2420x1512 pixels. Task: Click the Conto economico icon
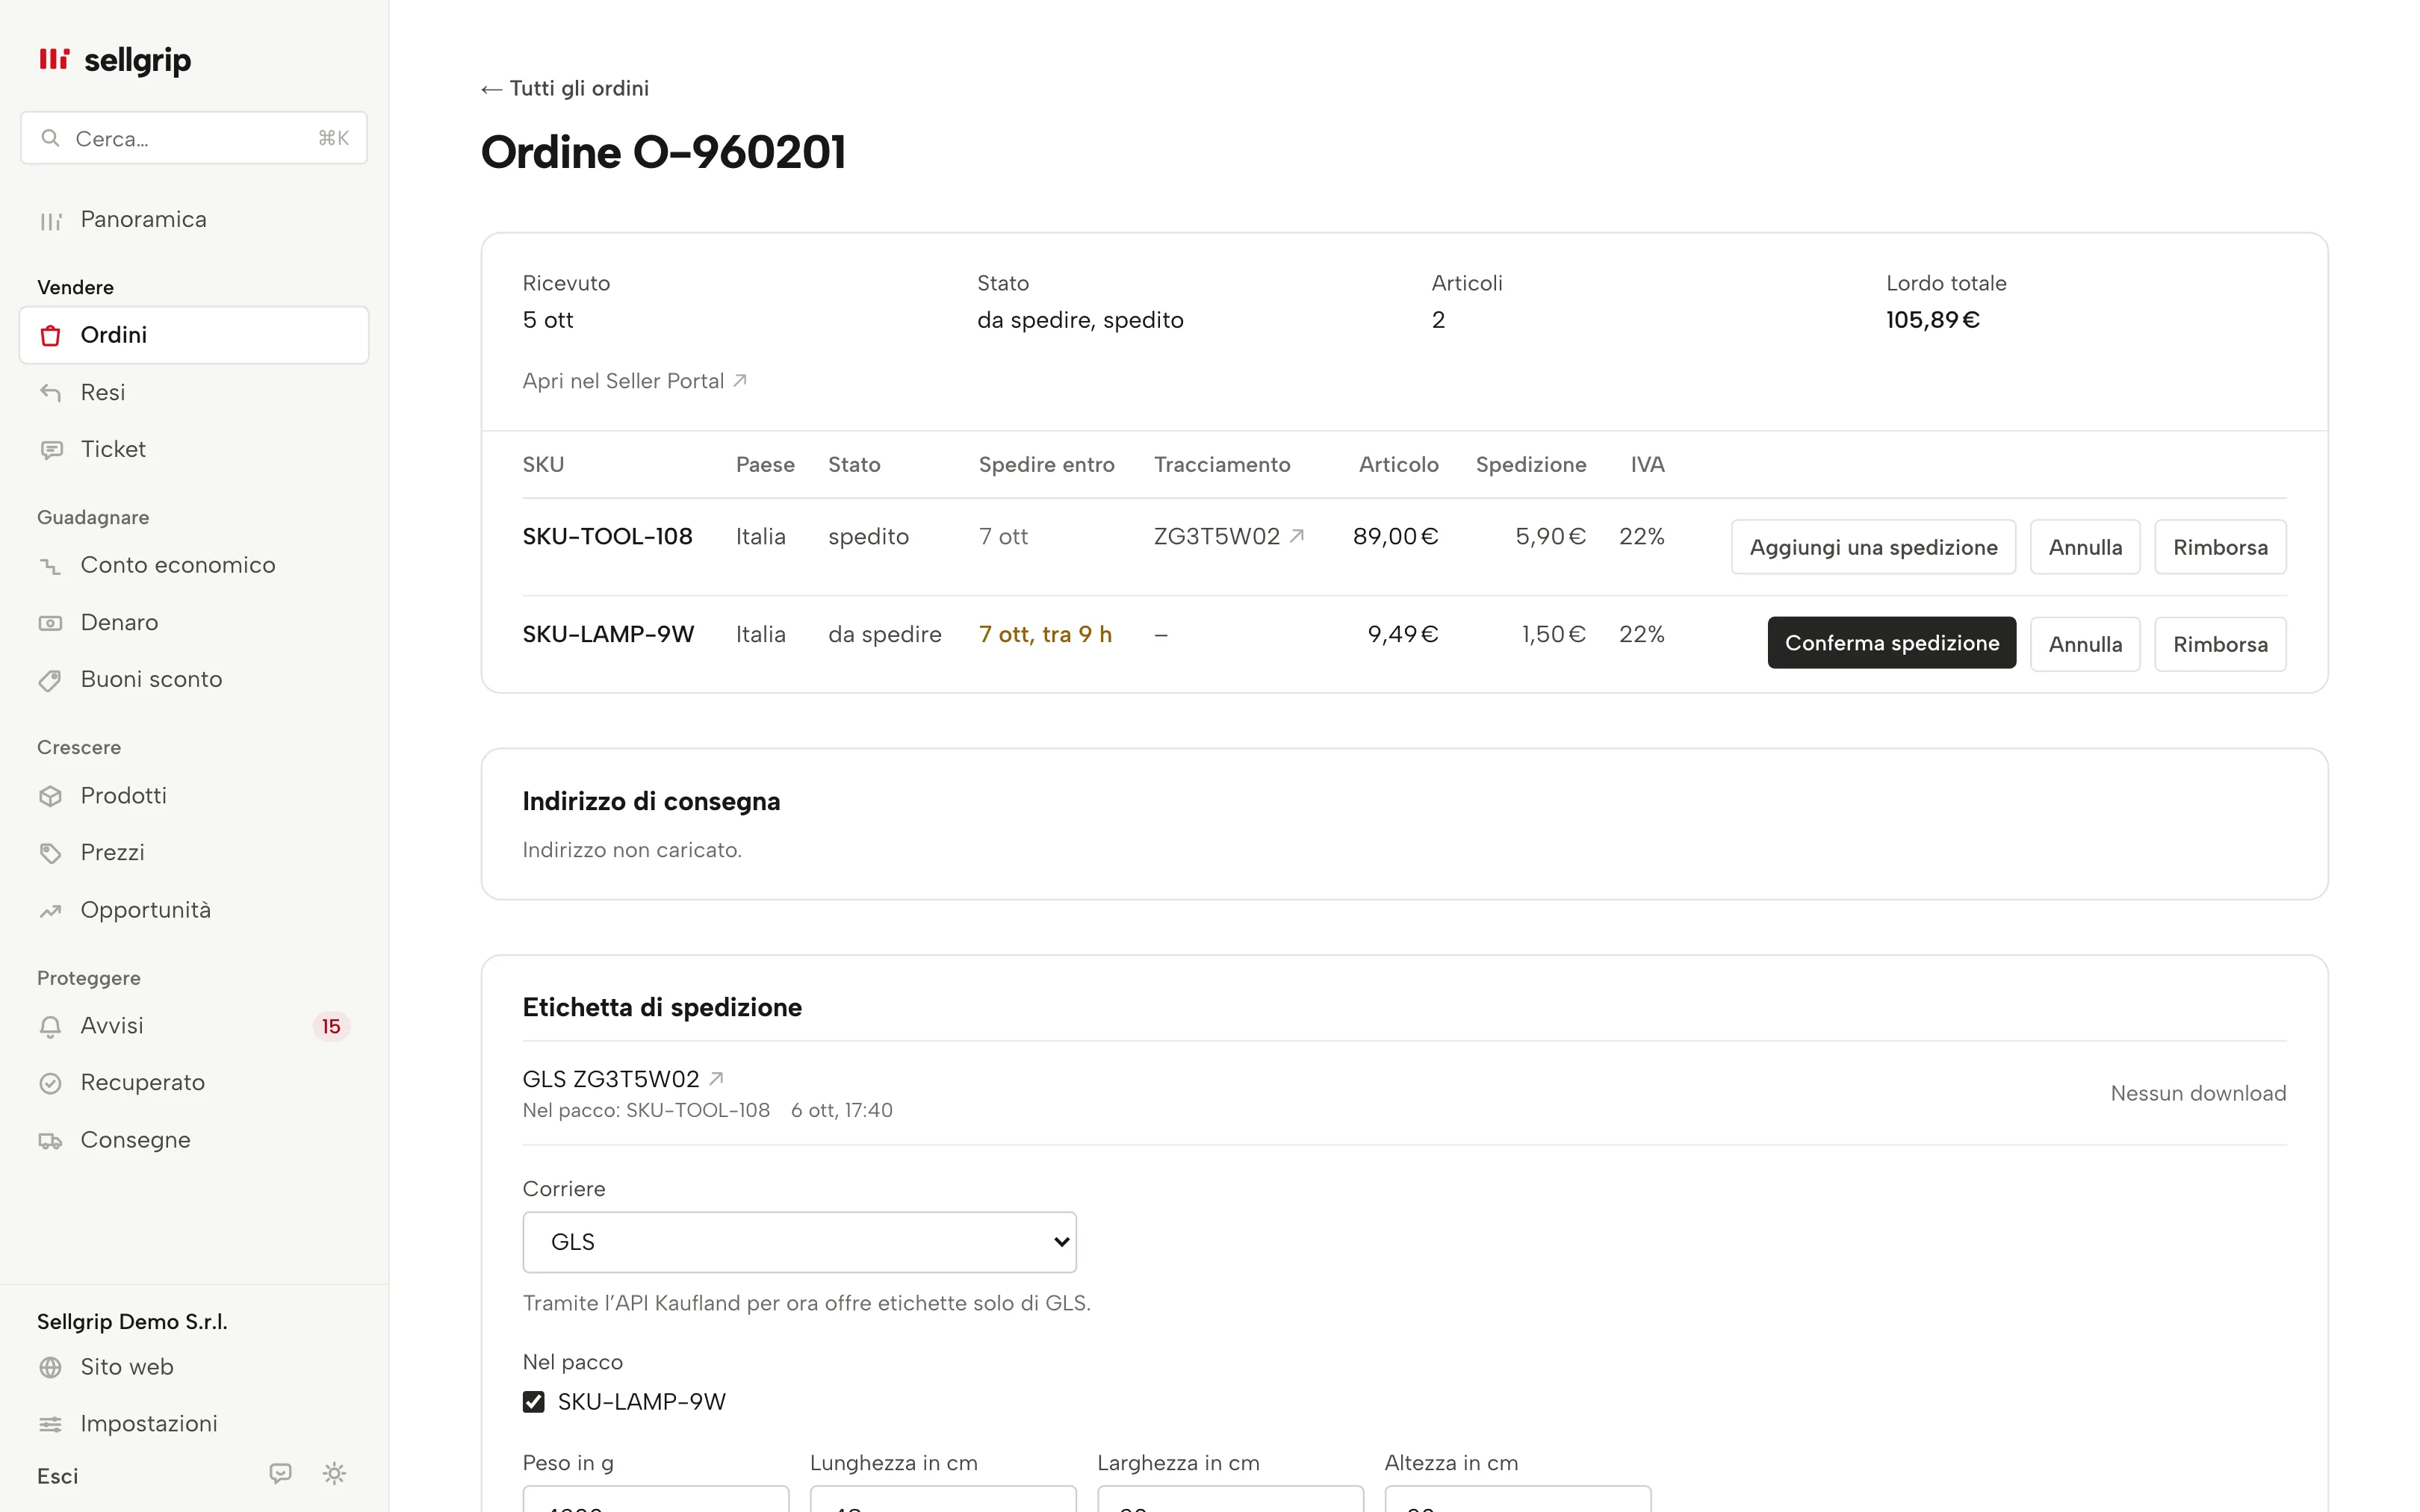(x=50, y=566)
